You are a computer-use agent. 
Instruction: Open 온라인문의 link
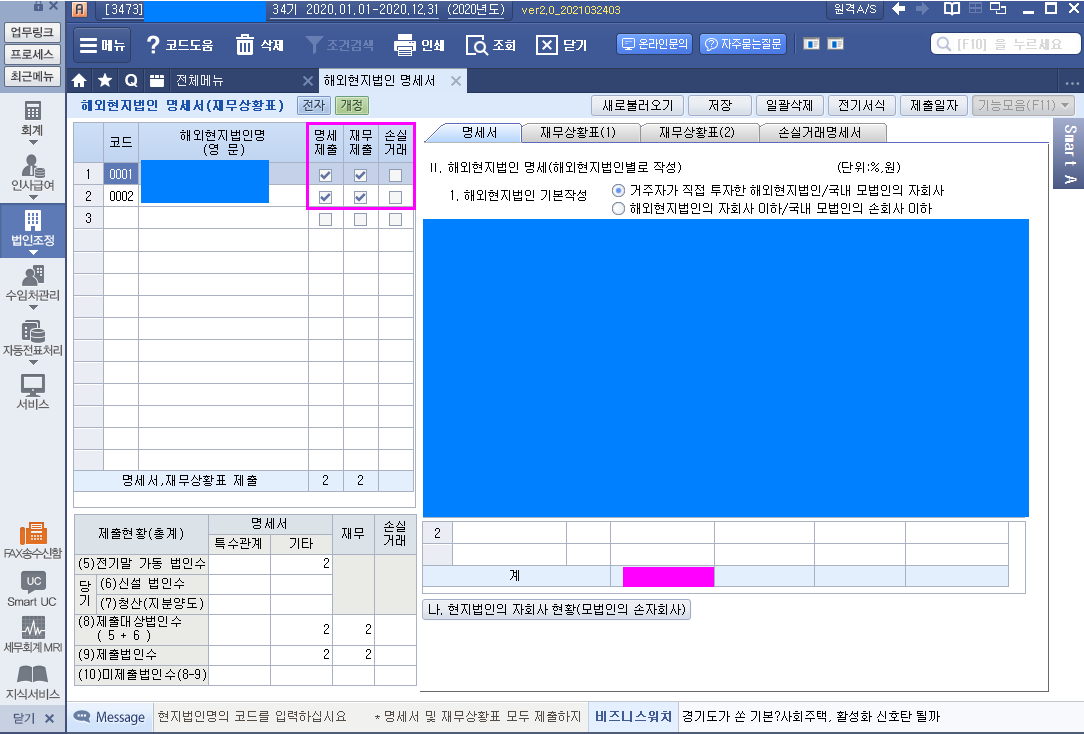pyautogui.click(x=655, y=44)
